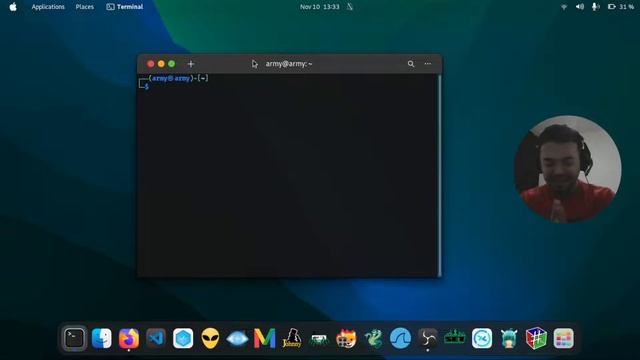Open the Terminal icon in the dock

(74, 338)
